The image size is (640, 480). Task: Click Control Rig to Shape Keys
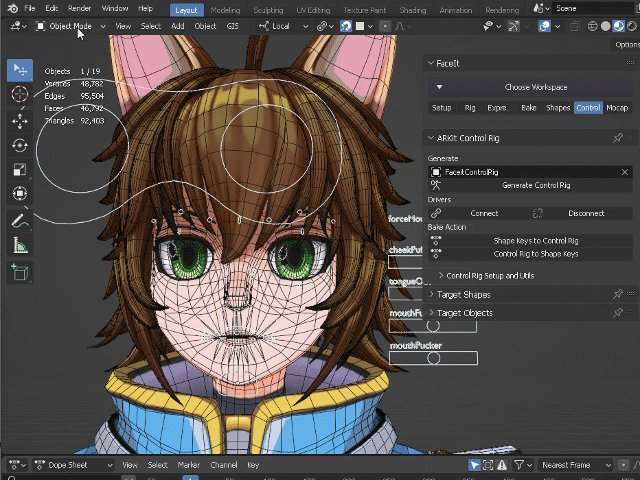[531, 254]
